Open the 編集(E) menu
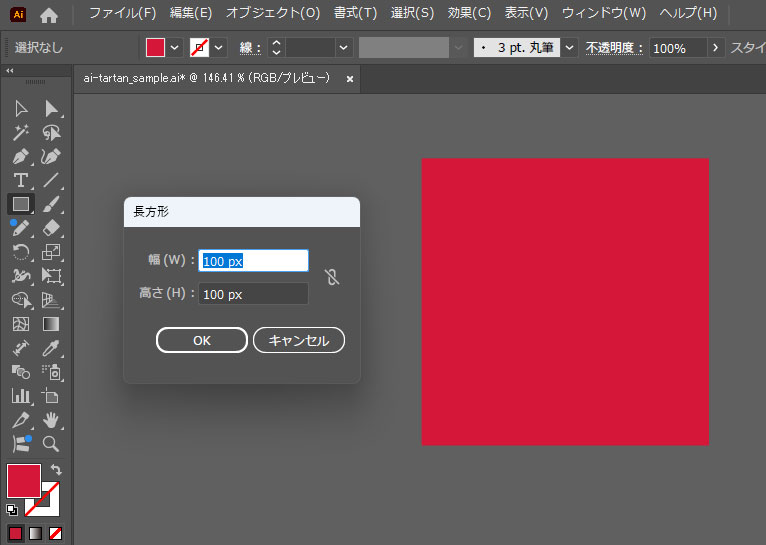Screen dimensions: 766x545 pos(191,13)
